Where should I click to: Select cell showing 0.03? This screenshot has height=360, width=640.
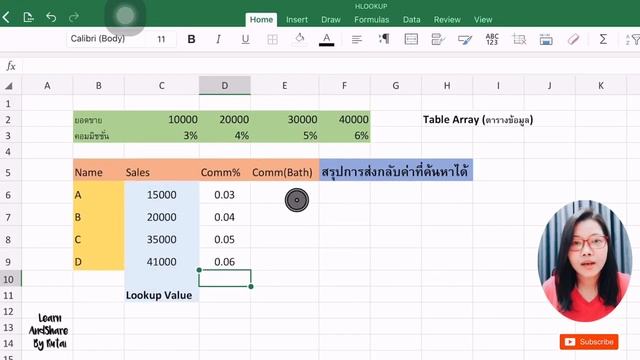(224, 195)
